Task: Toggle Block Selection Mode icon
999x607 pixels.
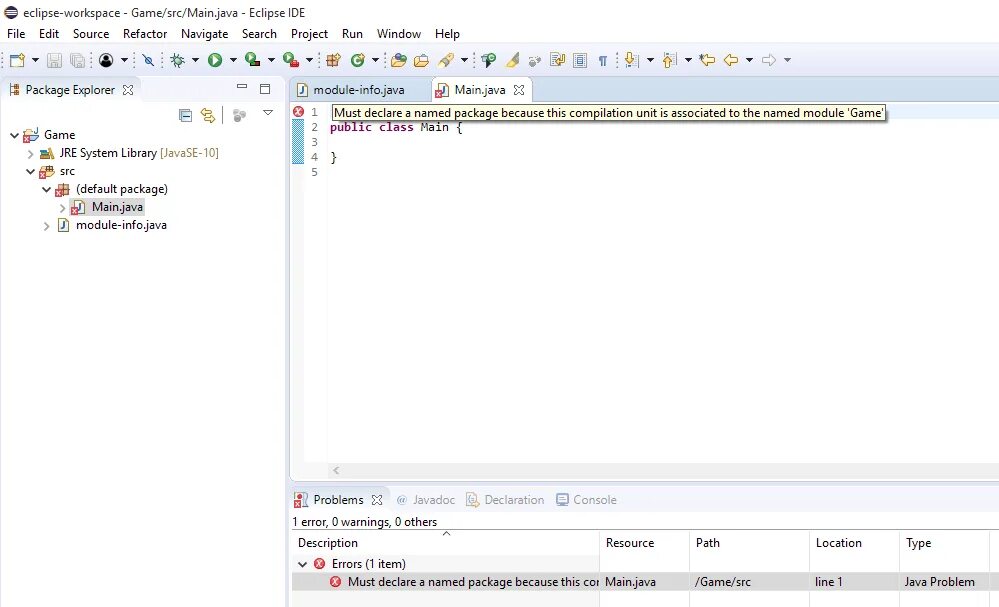Action: click(x=580, y=60)
